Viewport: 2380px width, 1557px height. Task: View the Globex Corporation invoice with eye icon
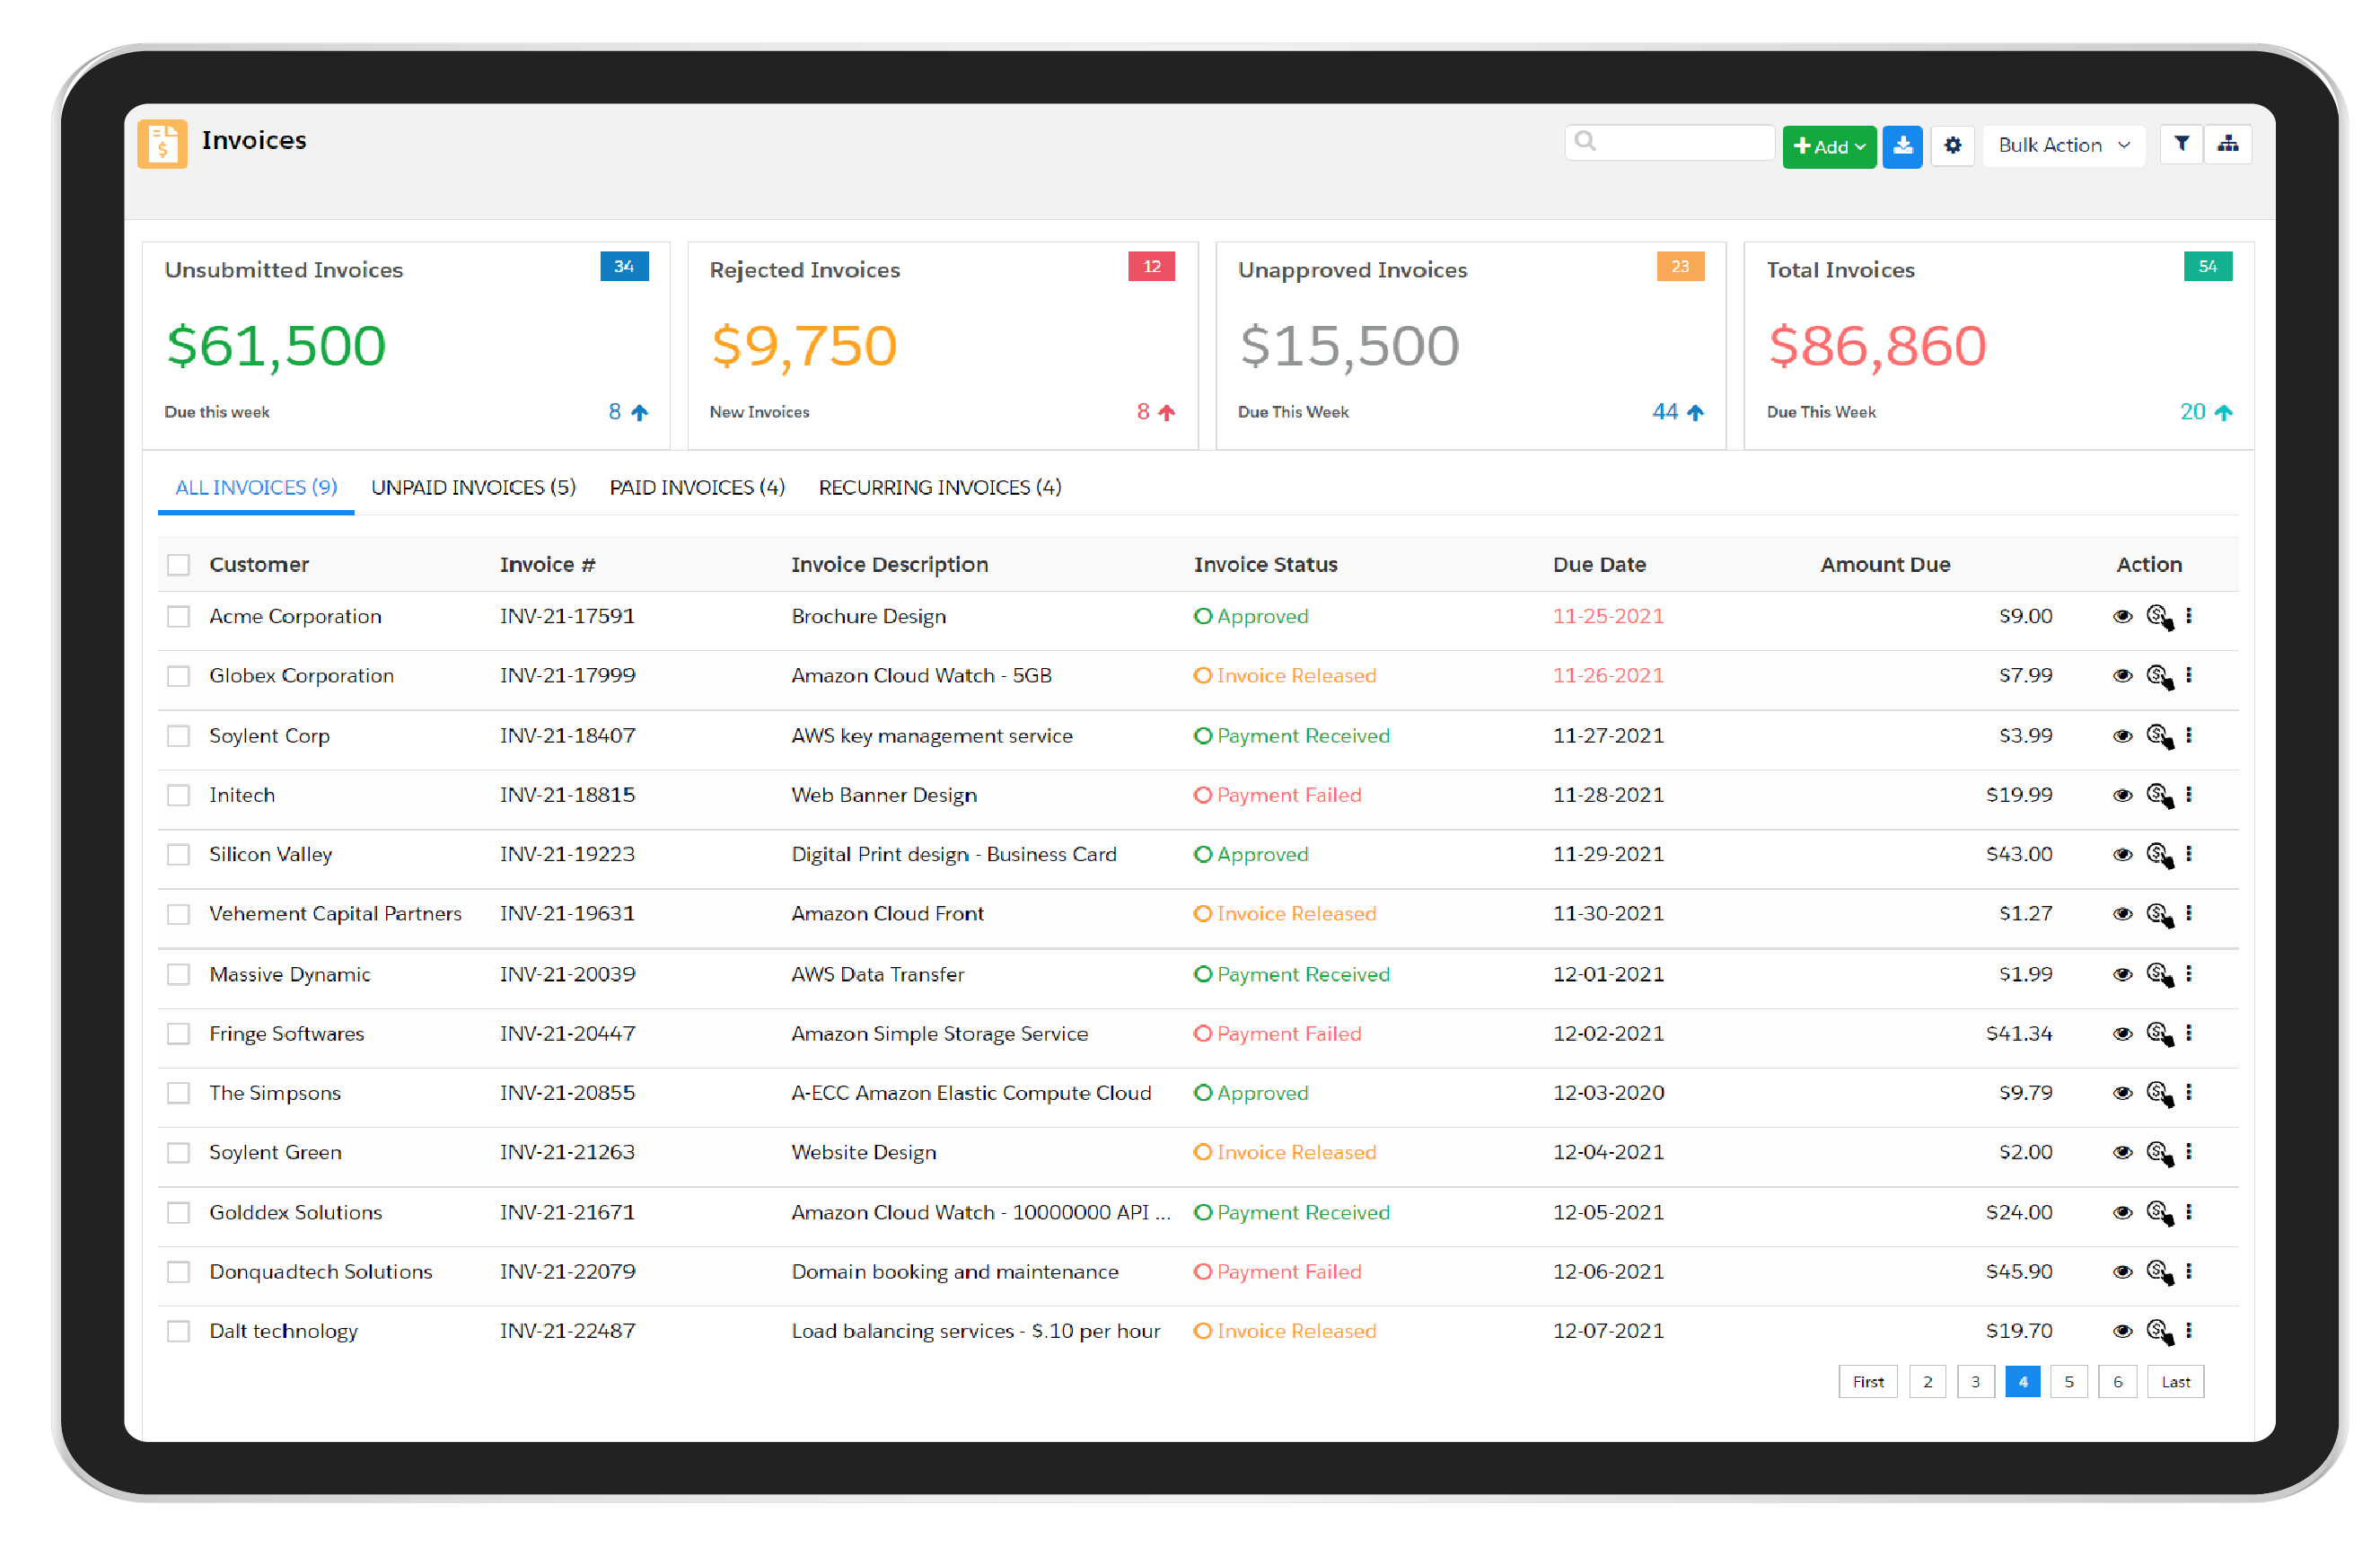[2122, 676]
